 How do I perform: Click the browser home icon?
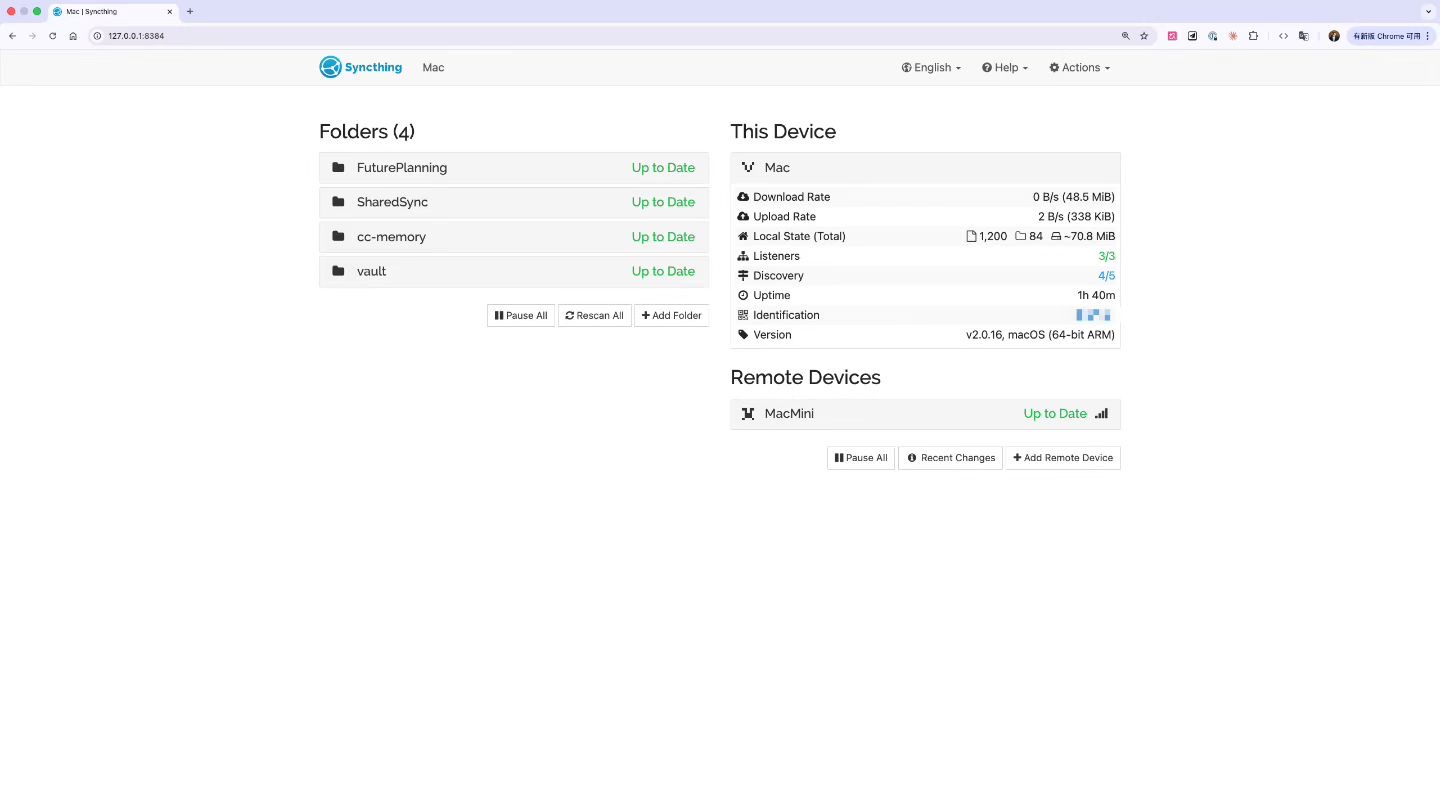point(73,36)
